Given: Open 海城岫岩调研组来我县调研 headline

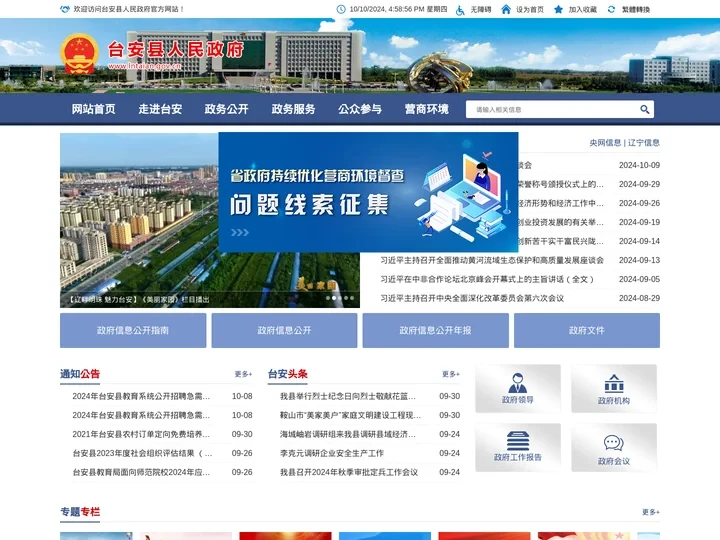Looking at the screenshot, I should (x=348, y=434).
